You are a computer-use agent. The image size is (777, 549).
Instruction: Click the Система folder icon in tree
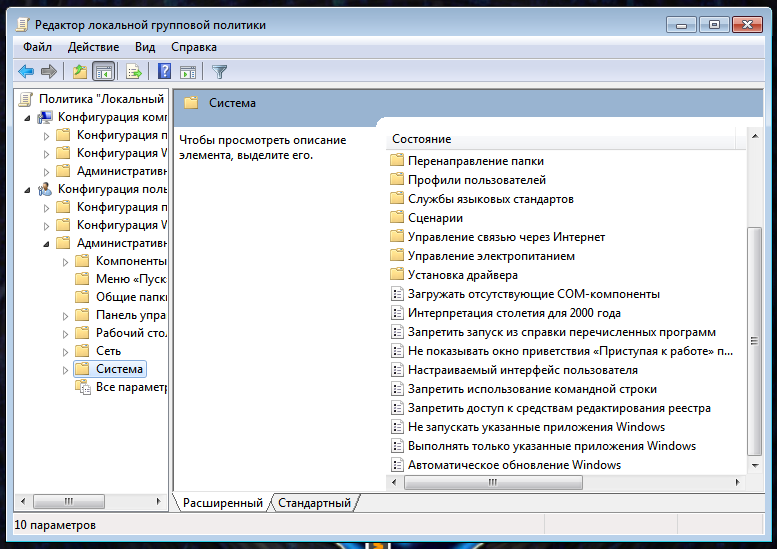[82, 368]
